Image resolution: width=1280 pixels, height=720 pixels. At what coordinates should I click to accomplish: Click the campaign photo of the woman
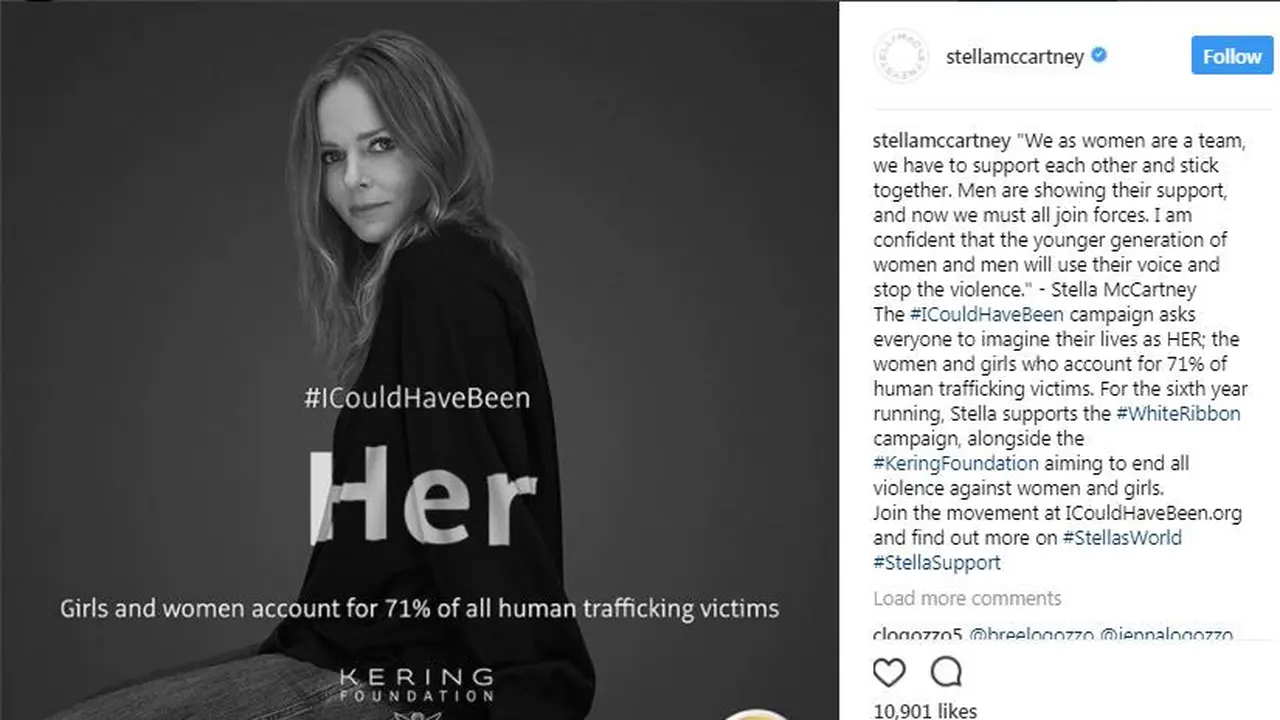point(419,360)
